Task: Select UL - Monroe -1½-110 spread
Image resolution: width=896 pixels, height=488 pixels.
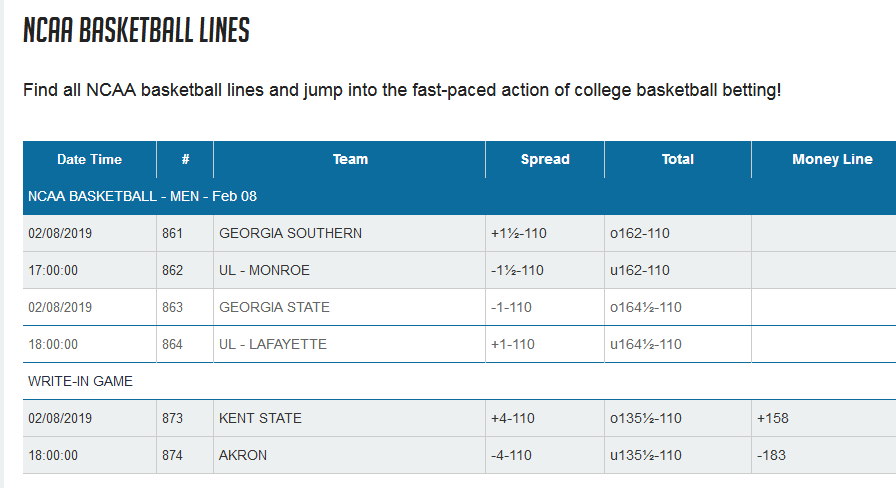Action: click(x=517, y=270)
